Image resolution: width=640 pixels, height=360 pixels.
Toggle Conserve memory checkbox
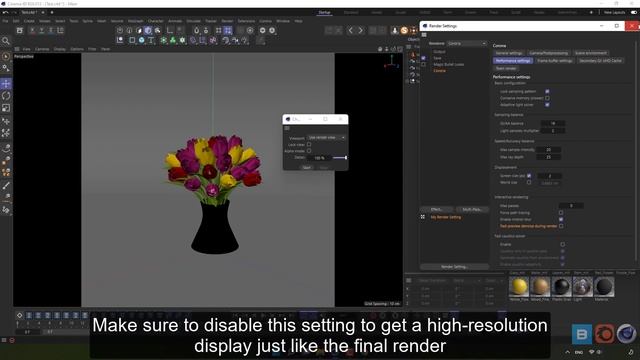tap(547, 98)
